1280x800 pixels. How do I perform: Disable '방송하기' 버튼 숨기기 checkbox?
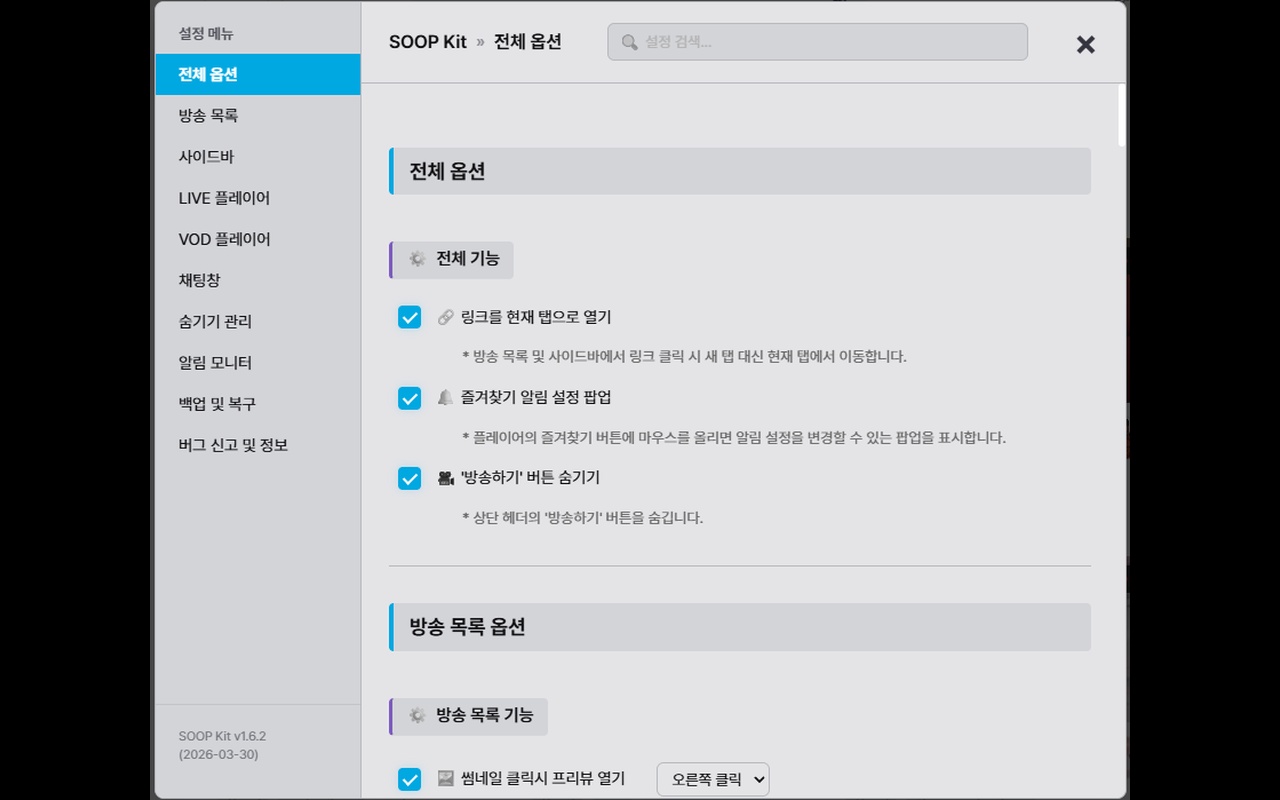(x=410, y=478)
